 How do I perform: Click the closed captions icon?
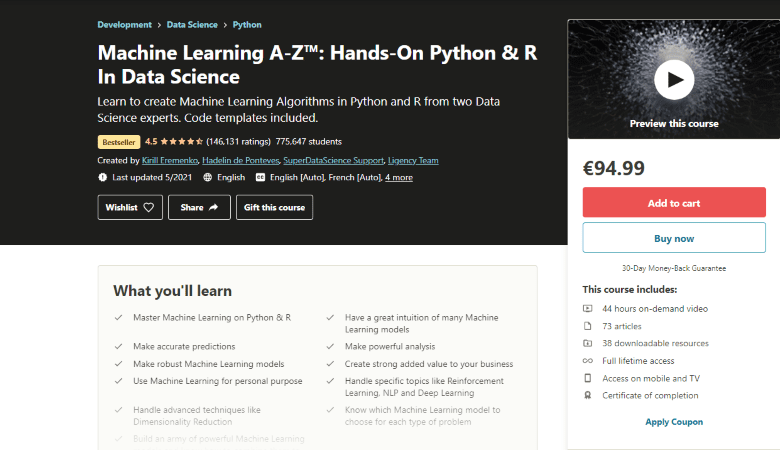tap(261, 177)
